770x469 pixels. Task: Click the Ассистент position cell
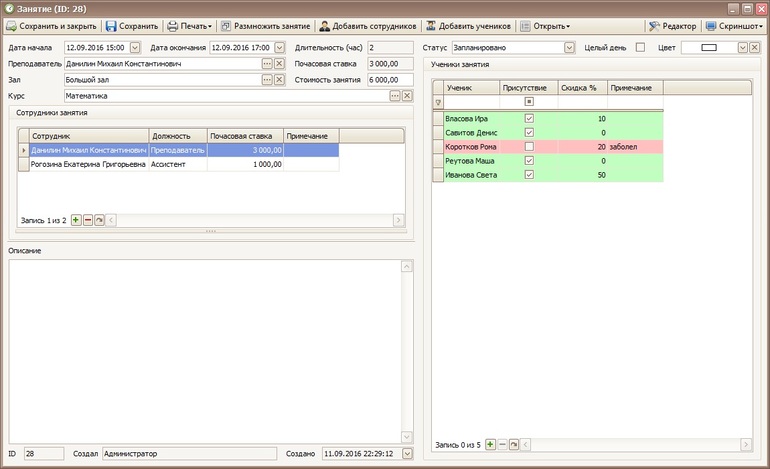pos(178,164)
